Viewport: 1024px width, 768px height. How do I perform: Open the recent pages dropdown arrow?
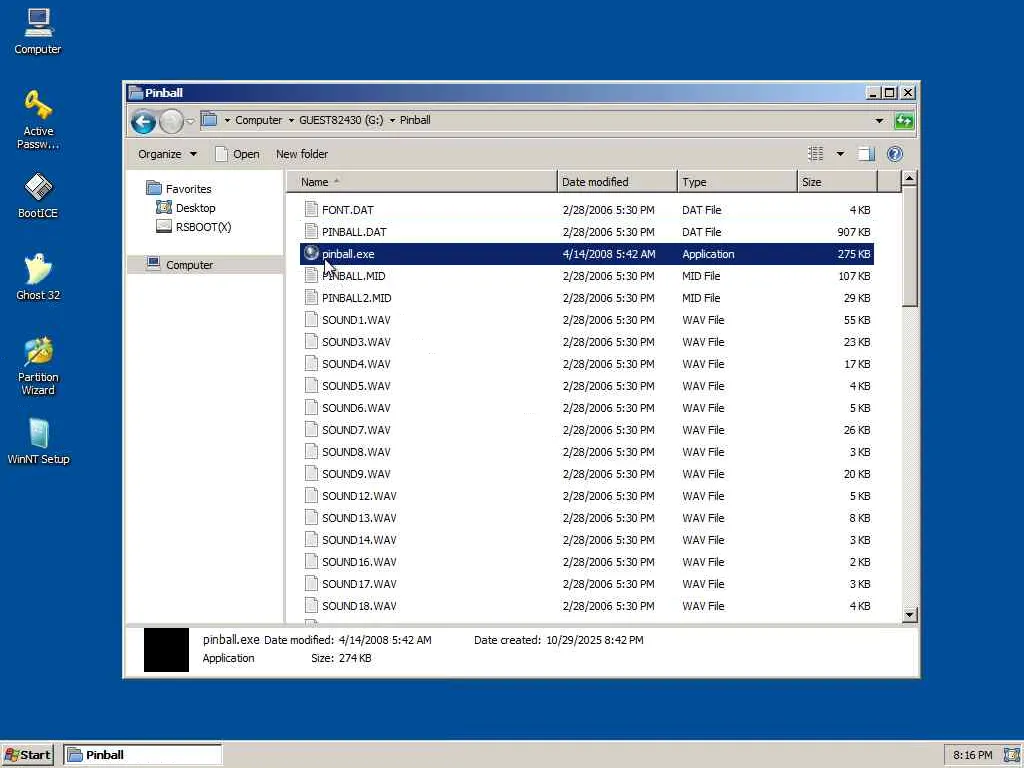(x=190, y=121)
